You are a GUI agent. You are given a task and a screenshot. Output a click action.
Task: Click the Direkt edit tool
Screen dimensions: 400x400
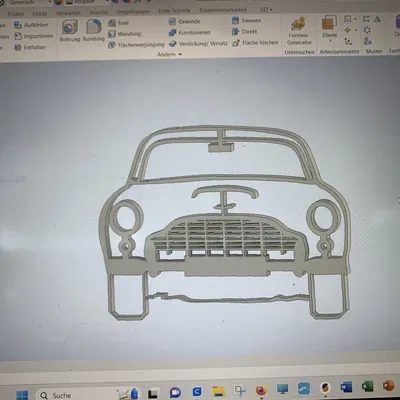(x=244, y=32)
